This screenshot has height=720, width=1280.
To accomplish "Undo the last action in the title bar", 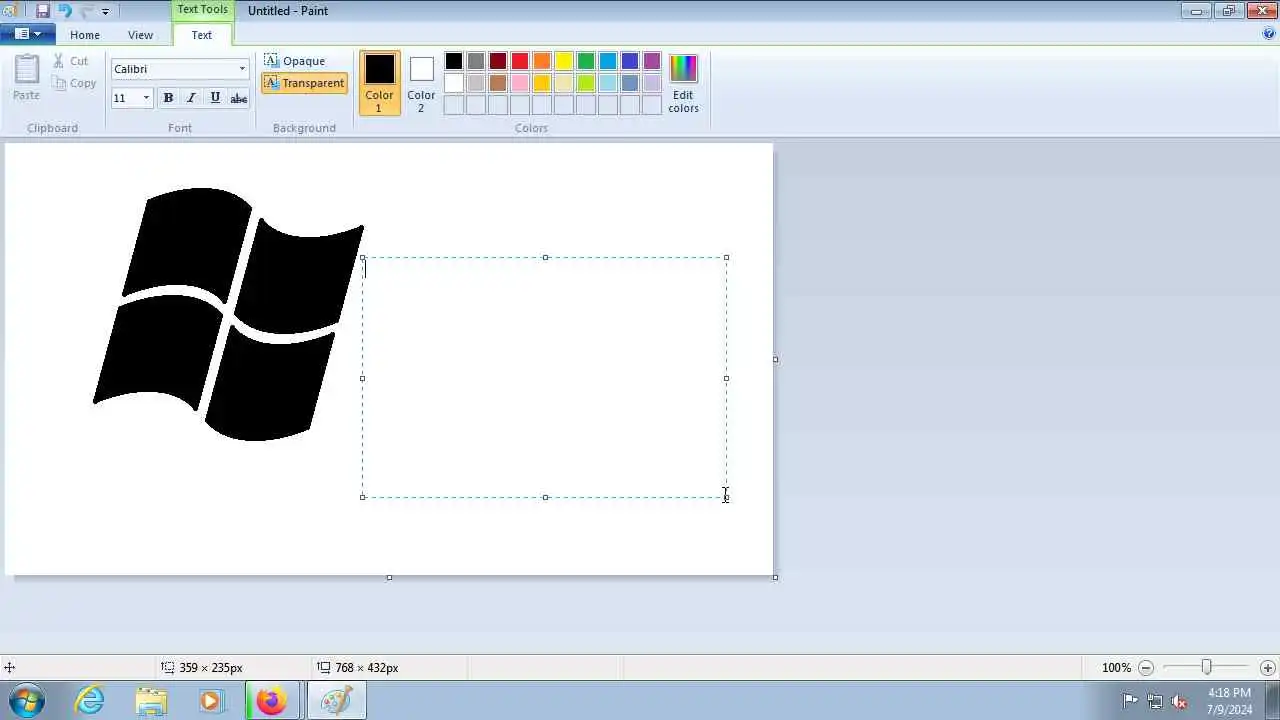I will point(64,11).
